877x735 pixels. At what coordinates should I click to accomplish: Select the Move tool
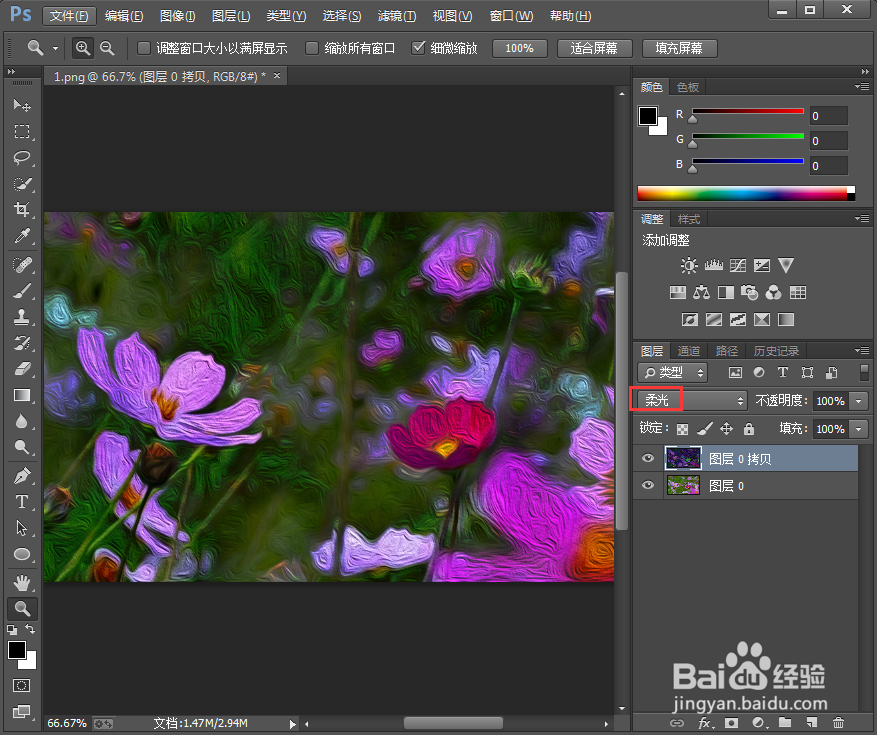[x=22, y=105]
